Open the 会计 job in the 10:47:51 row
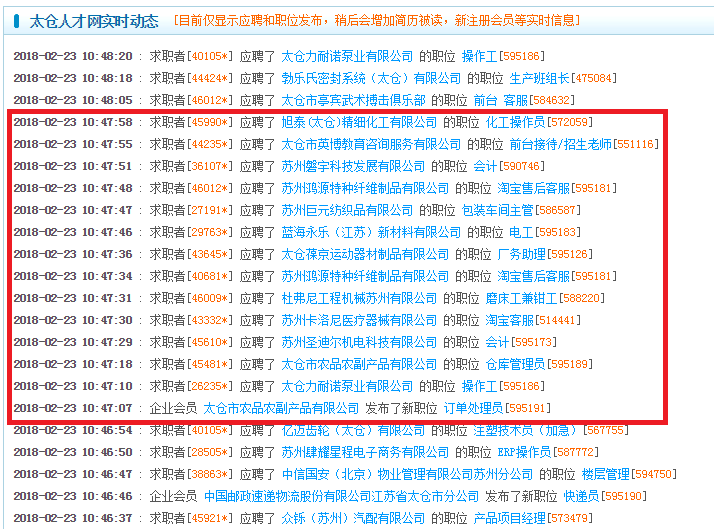The height and width of the screenshot is (529, 714). pos(485,166)
